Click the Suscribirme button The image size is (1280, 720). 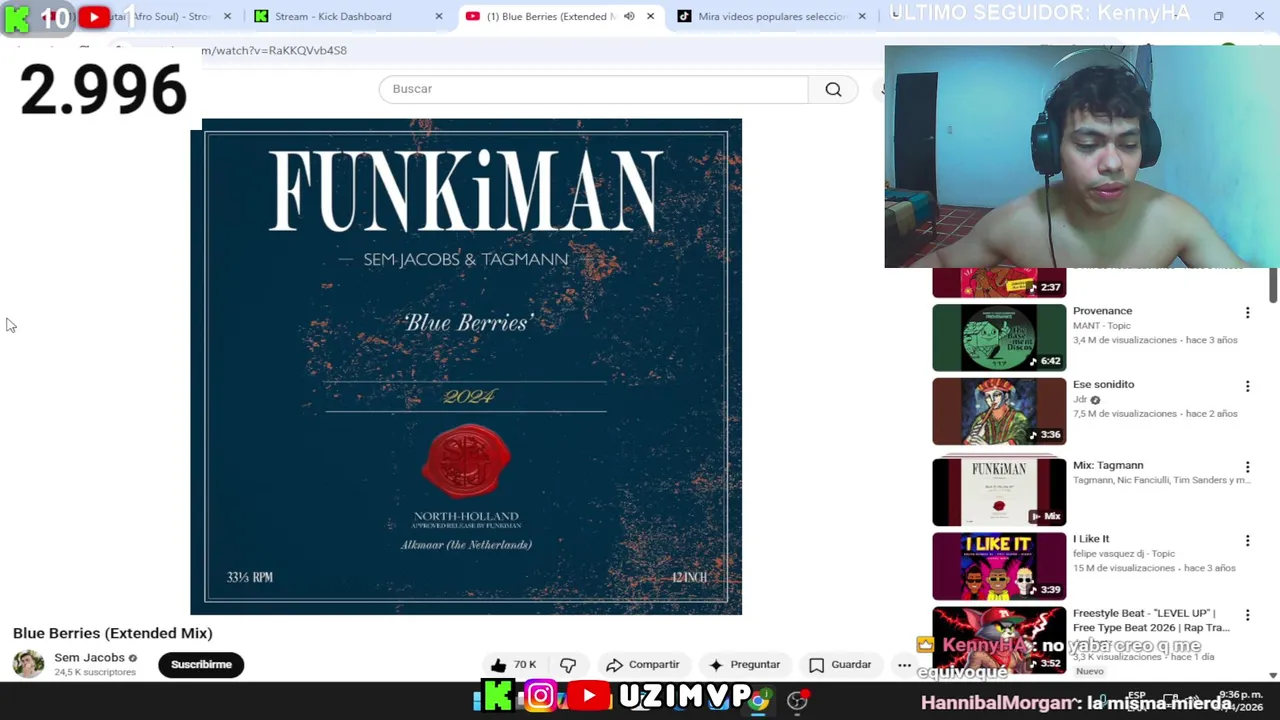(x=201, y=665)
